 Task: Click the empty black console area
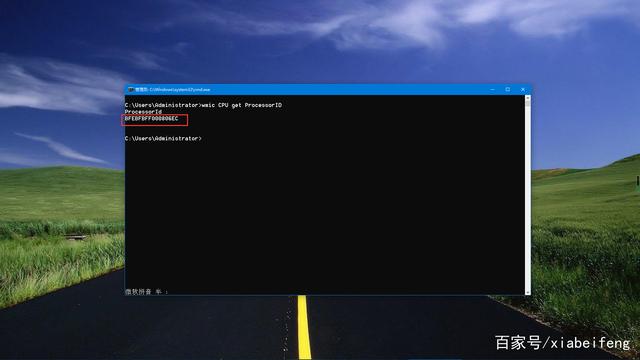324,212
